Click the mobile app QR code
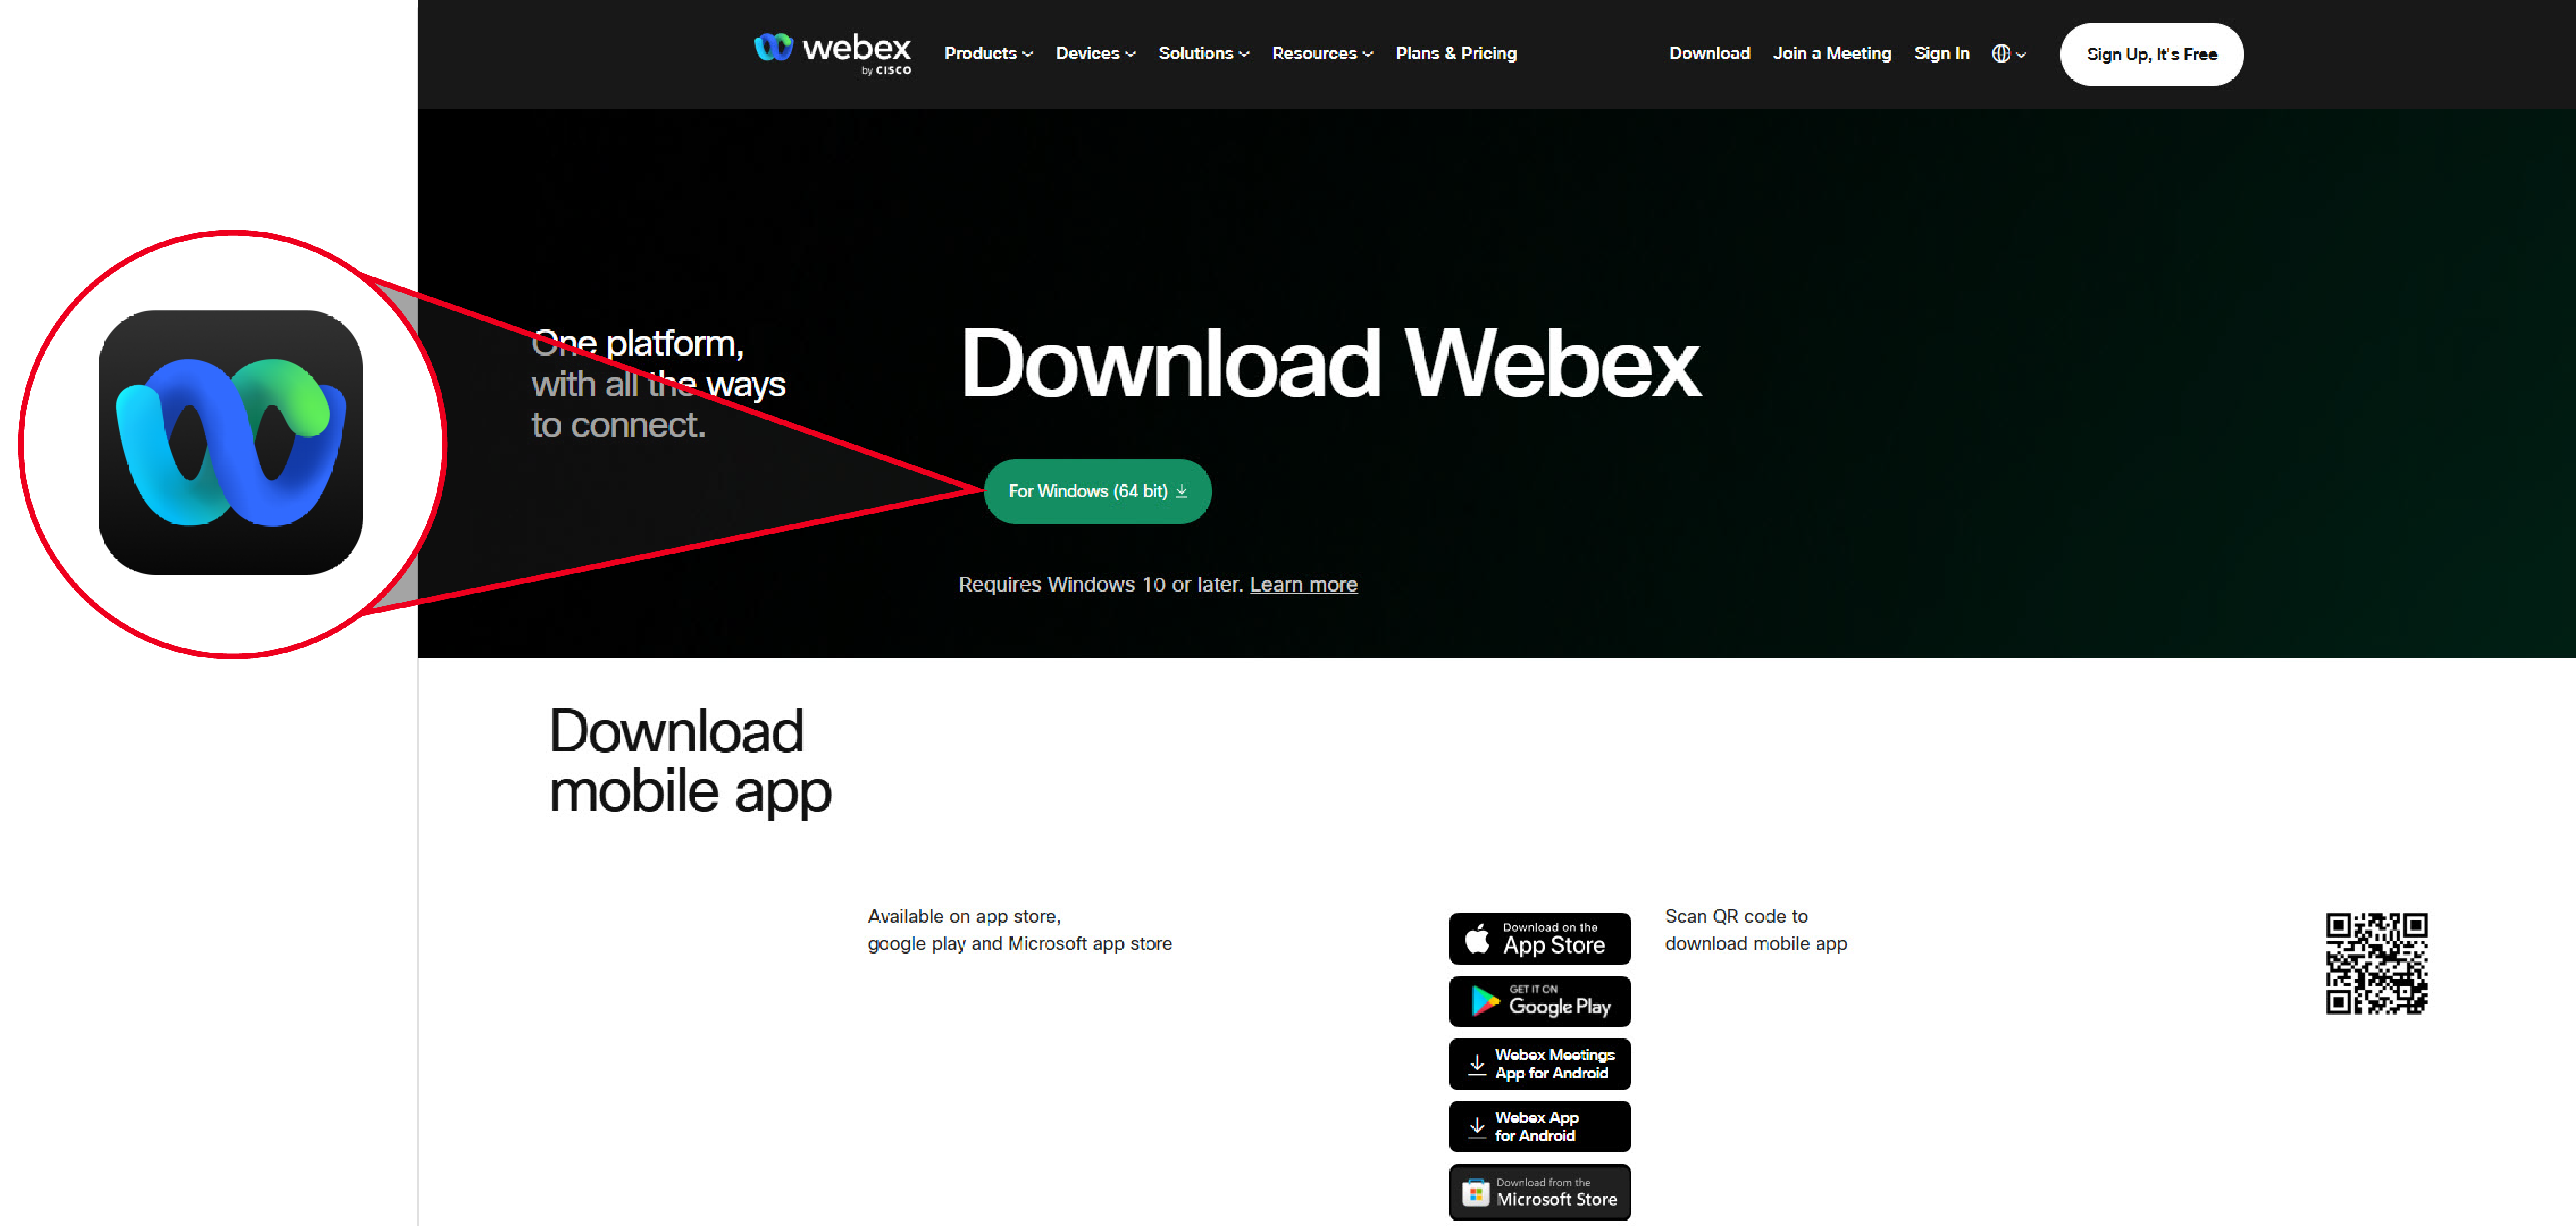The height and width of the screenshot is (1226, 2576). (2375, 963)
